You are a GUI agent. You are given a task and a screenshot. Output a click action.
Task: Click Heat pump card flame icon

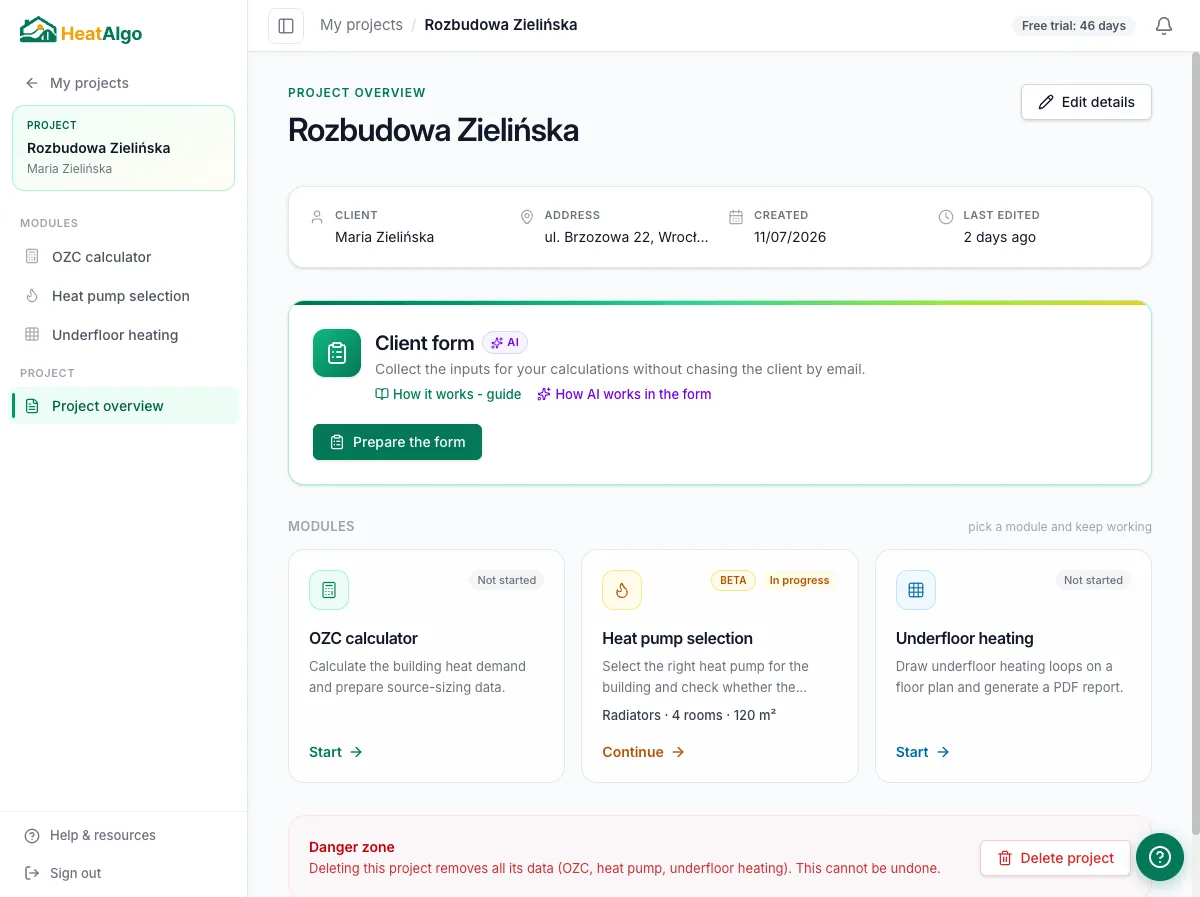pos(622,590)
